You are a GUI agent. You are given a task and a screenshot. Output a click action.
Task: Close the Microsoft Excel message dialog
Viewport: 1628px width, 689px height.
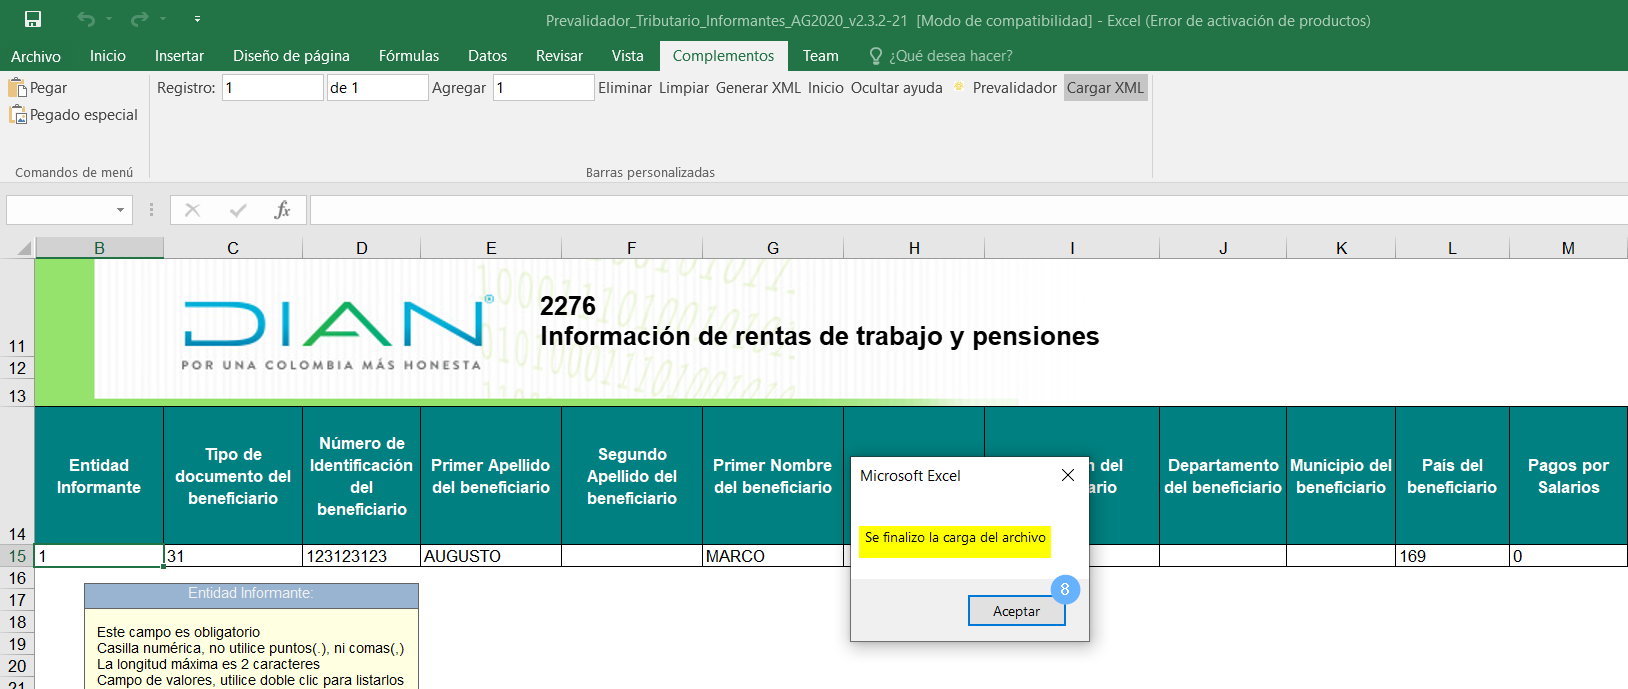1068,475
